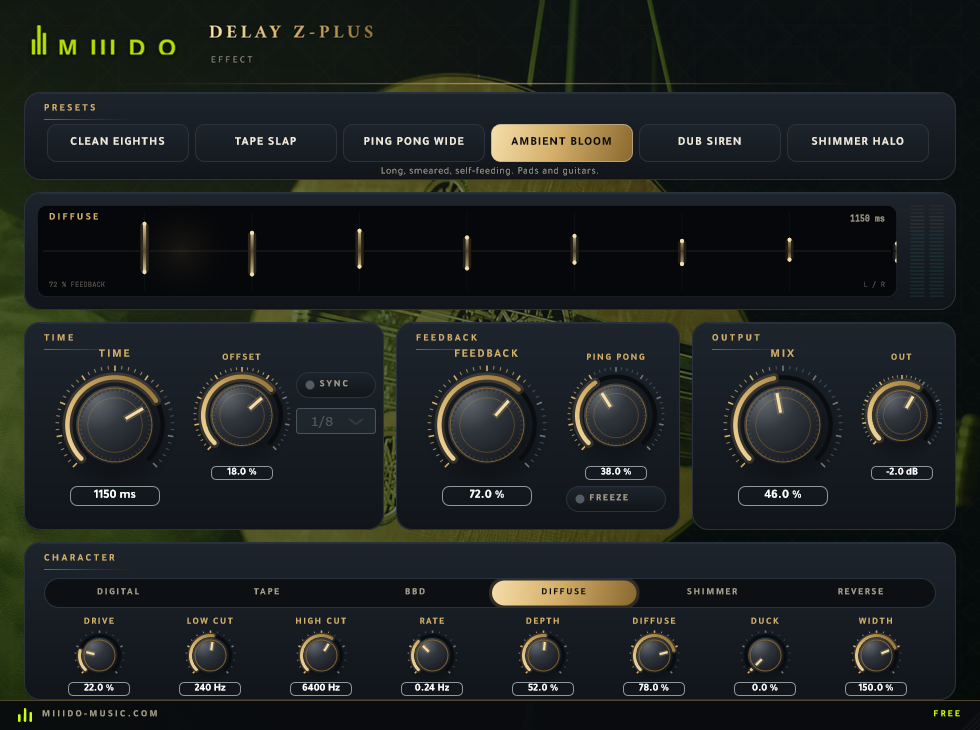Image resolution: width=980 pixels, height=730 pixels.
Task: Click the 46.0 % mix value field
Action: pos(783,496)
